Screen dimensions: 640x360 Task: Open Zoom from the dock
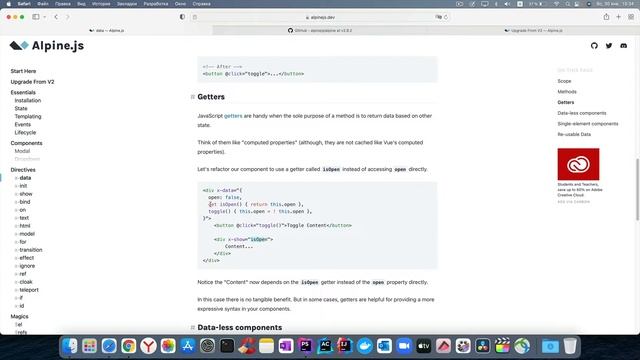(404, 346)
